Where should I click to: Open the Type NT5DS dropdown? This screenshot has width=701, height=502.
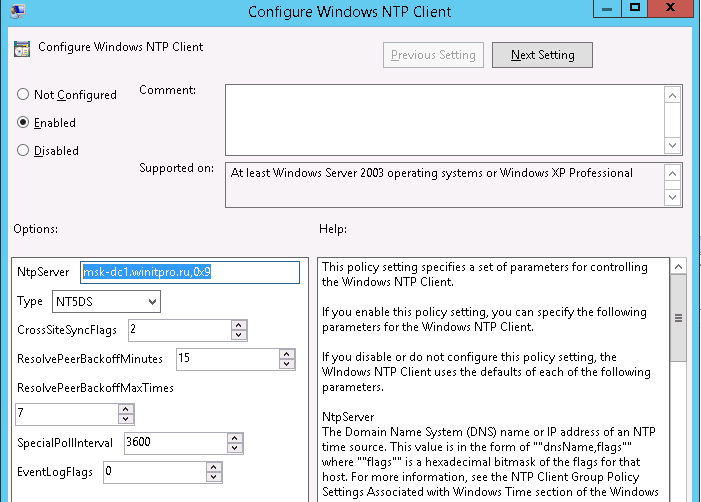106,302
